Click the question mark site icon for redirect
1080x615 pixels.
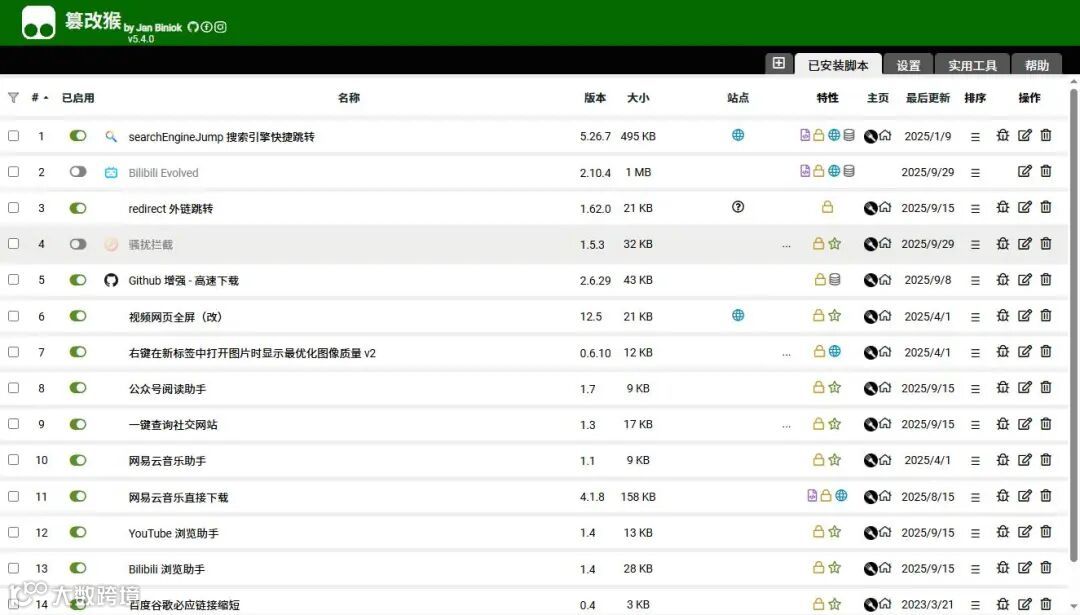pos(738,207)
